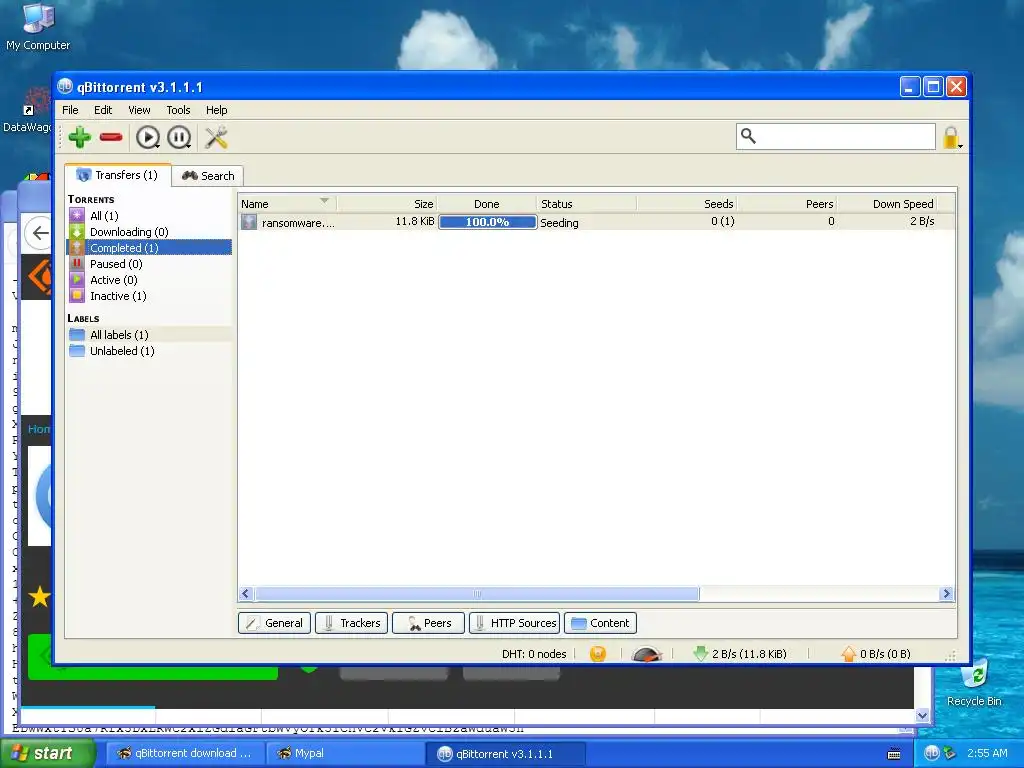Open the Tools menu
Screen dimensions: 1024x768
click(178, 110)
